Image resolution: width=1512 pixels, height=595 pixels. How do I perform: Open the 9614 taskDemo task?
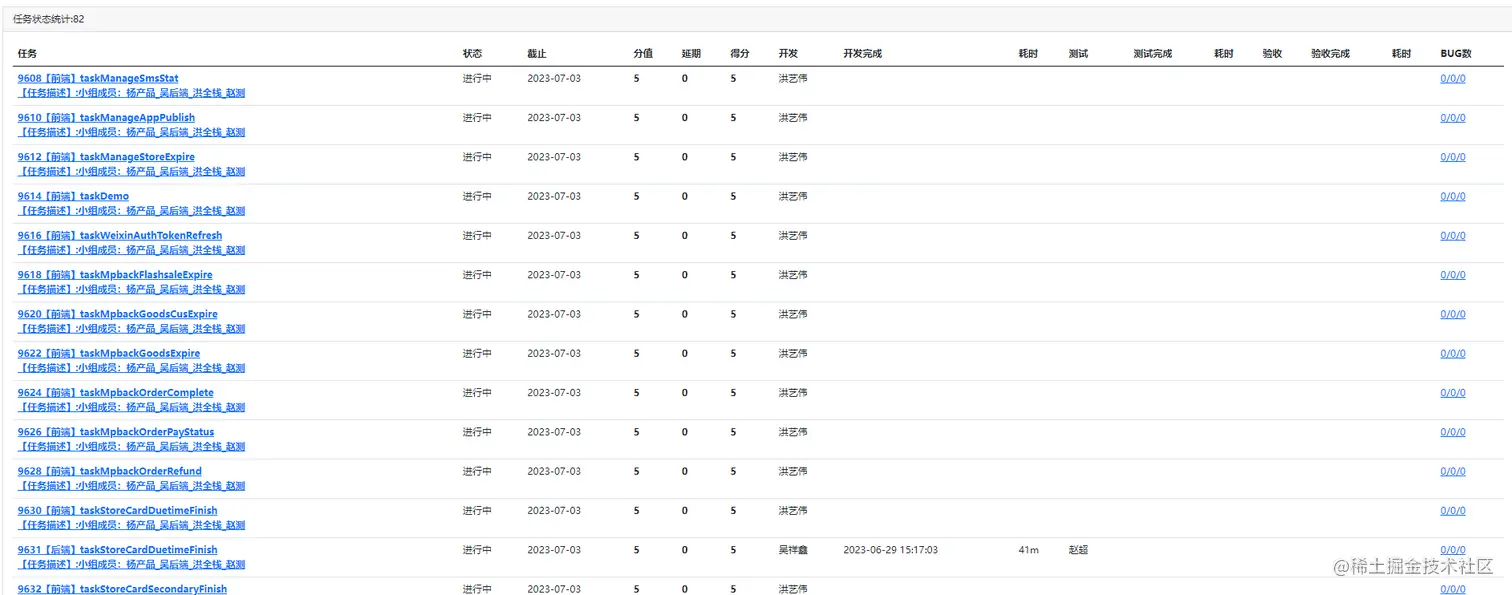point(73,196)
